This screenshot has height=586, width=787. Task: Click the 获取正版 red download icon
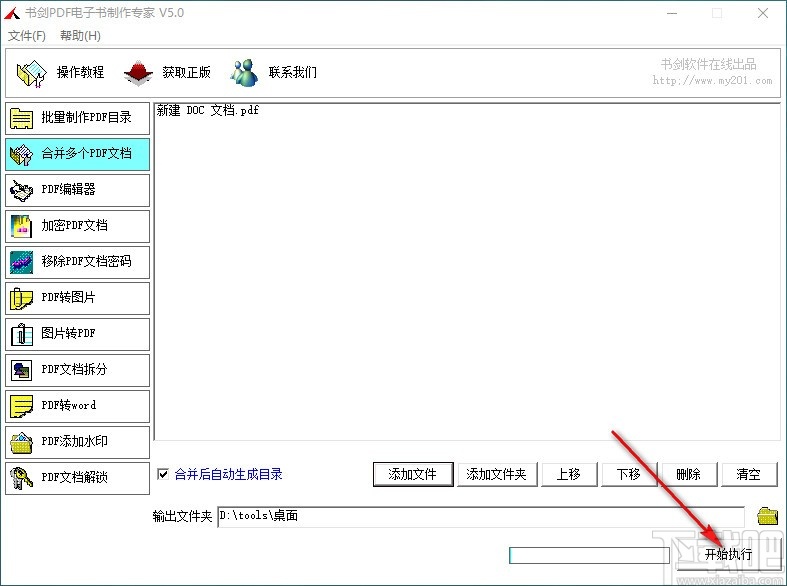point(138,73)
